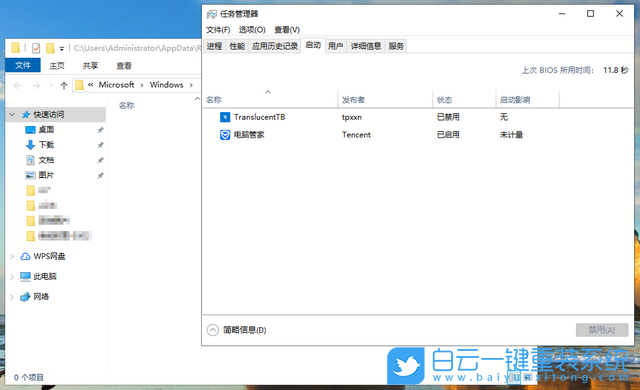The height and width of the screenshot is (390, 640).
Task: Click the 下载 download arrow icon
Action: point(30,145)
